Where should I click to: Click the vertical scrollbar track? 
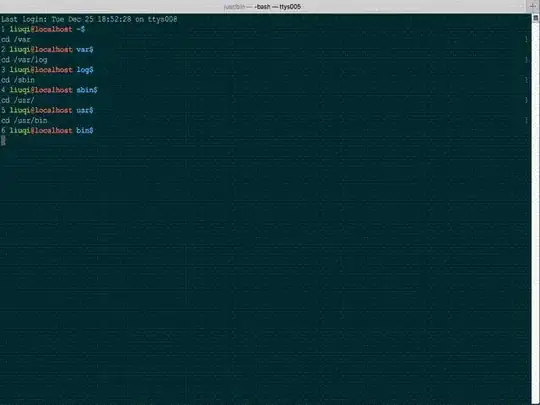(536, 214)
